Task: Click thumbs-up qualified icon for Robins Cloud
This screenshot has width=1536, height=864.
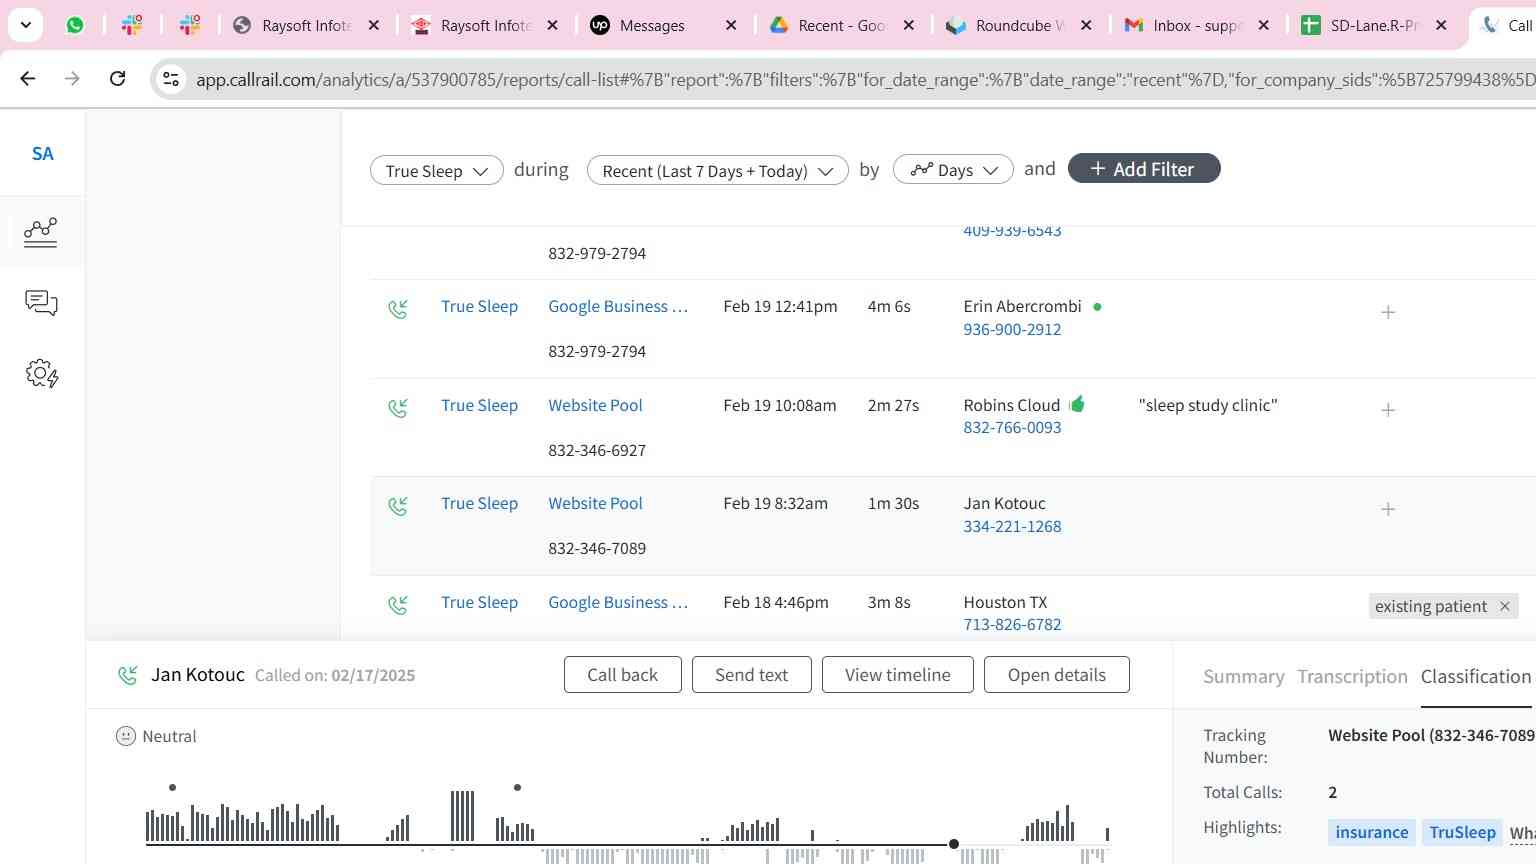Action: 1077,404
